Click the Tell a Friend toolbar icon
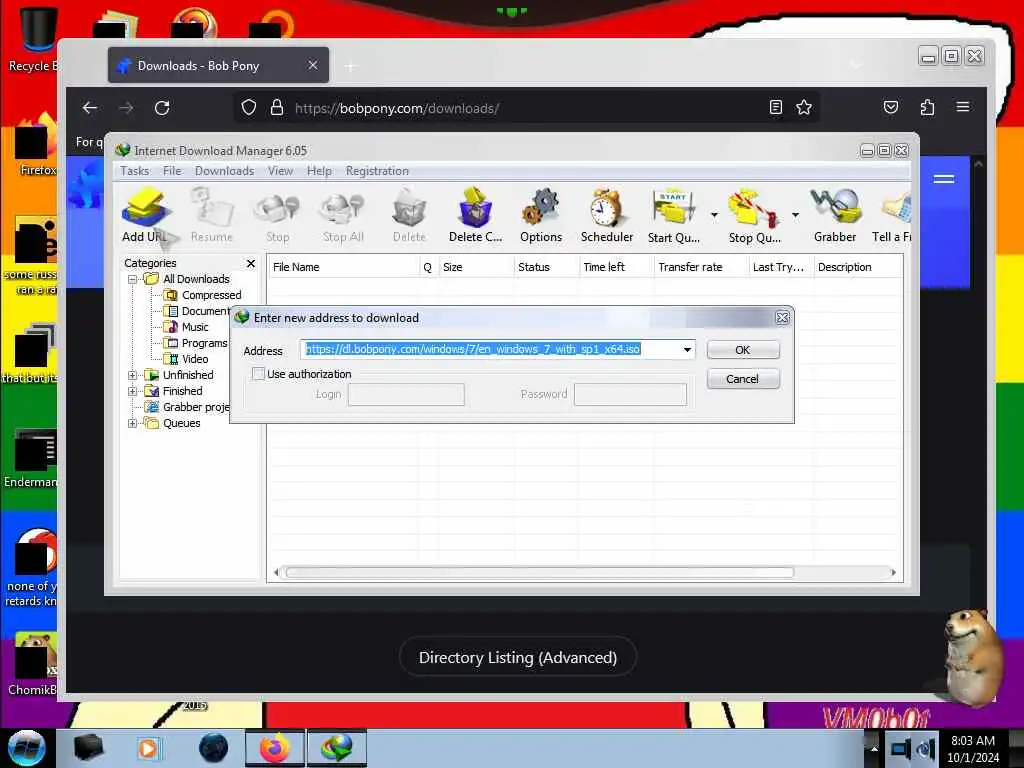Screen dimensions: 1024x768 [x=892, y=216]
